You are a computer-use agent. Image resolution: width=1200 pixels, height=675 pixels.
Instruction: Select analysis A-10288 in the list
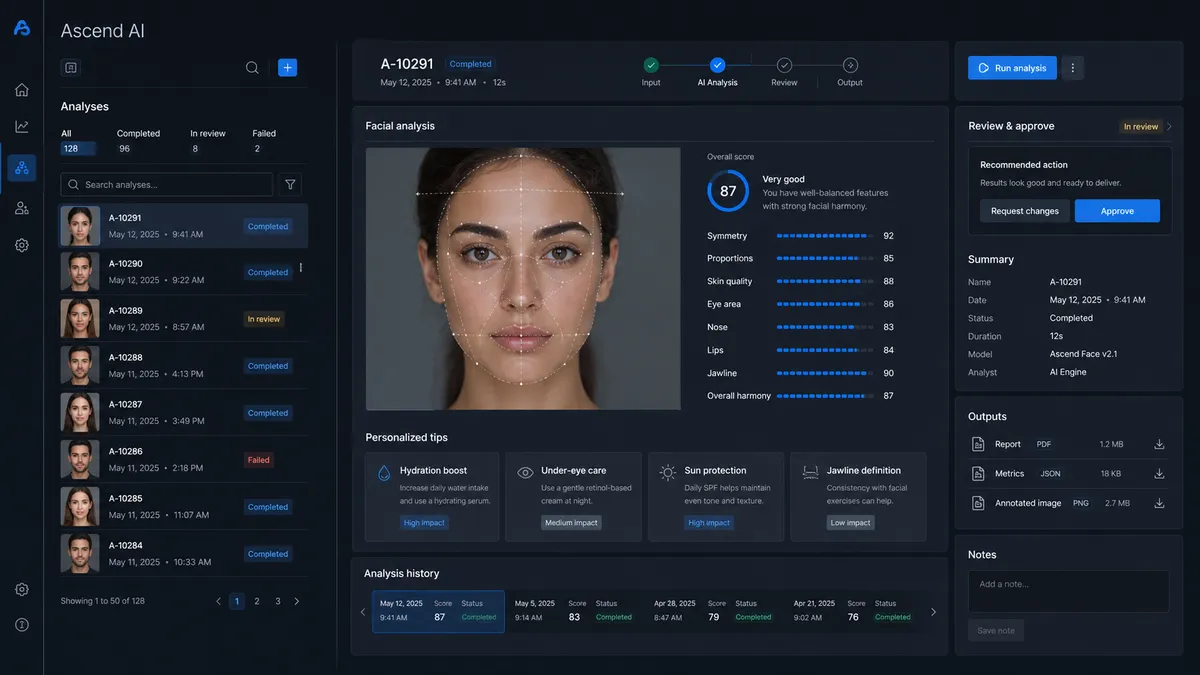[x=184, y=366]
